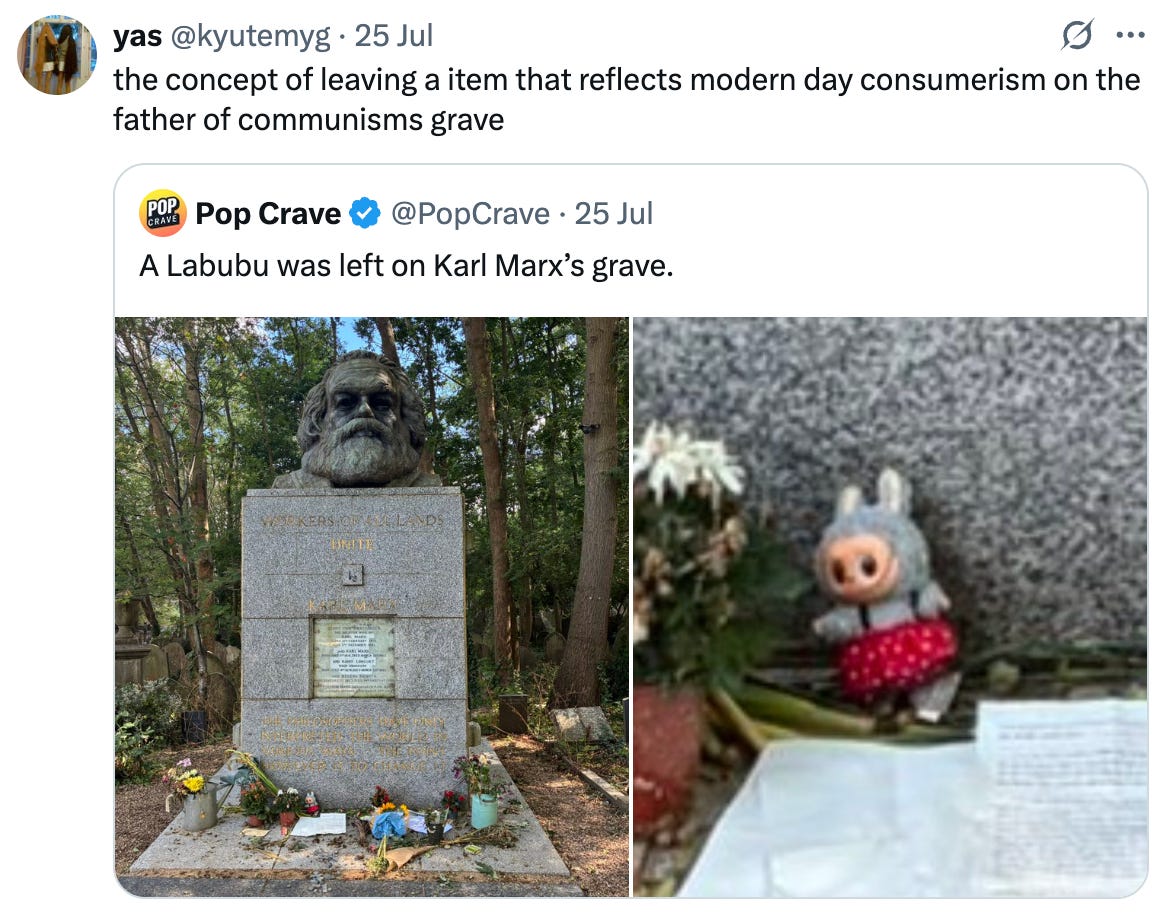This screenshot has height=918, width=1166.
Task: Open the Karl Marx gravestone photo
Action: coord(372,607)
